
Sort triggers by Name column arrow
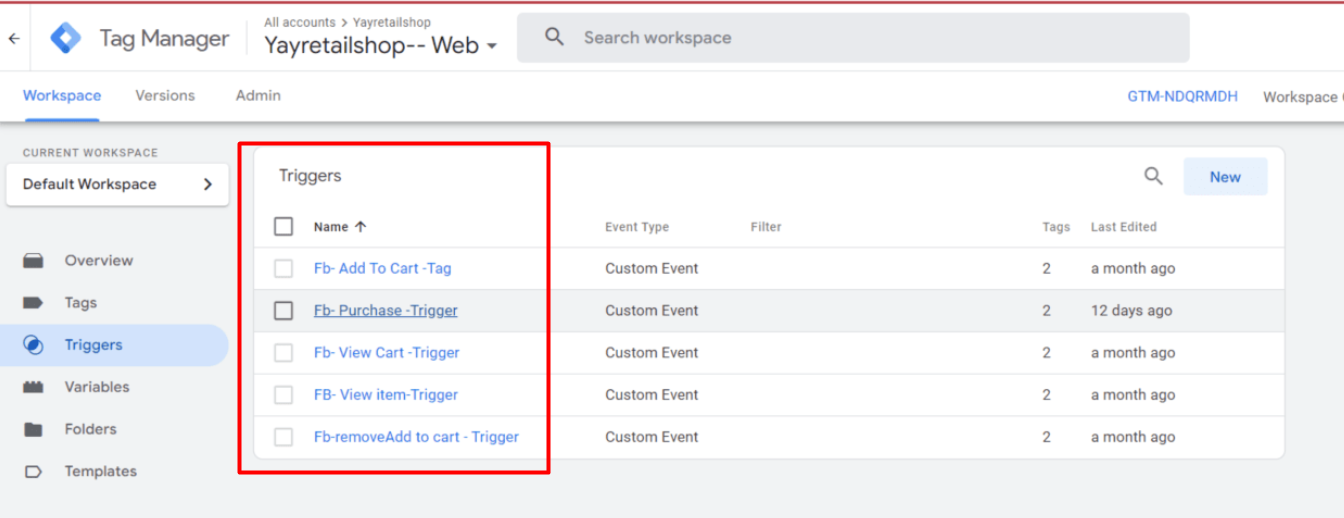(x=361, y=227)
